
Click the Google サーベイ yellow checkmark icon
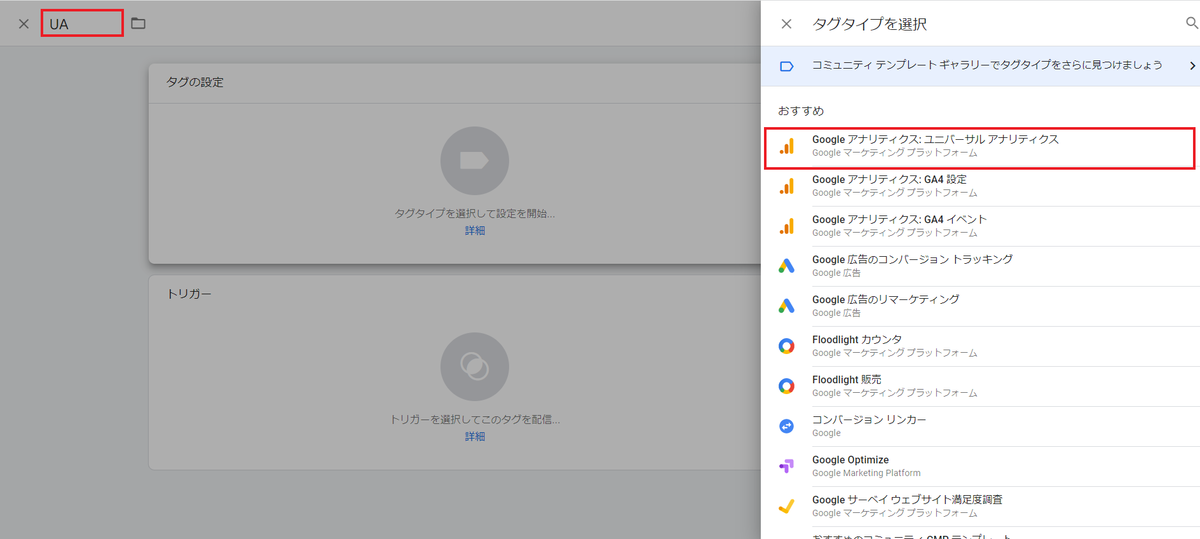787,506
